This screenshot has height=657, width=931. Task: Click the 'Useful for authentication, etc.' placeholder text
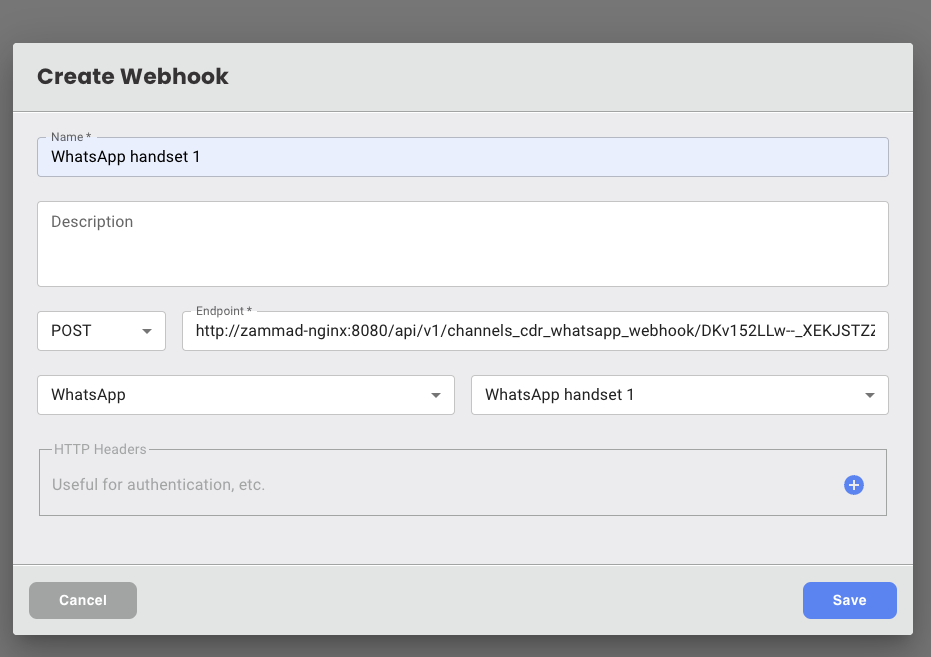(x=158, y=485)
